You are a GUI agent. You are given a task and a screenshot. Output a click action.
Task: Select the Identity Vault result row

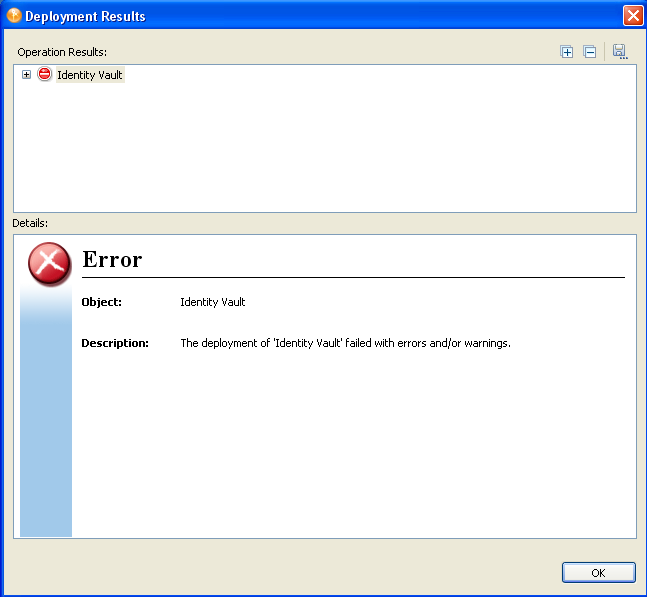click(90, 75)
